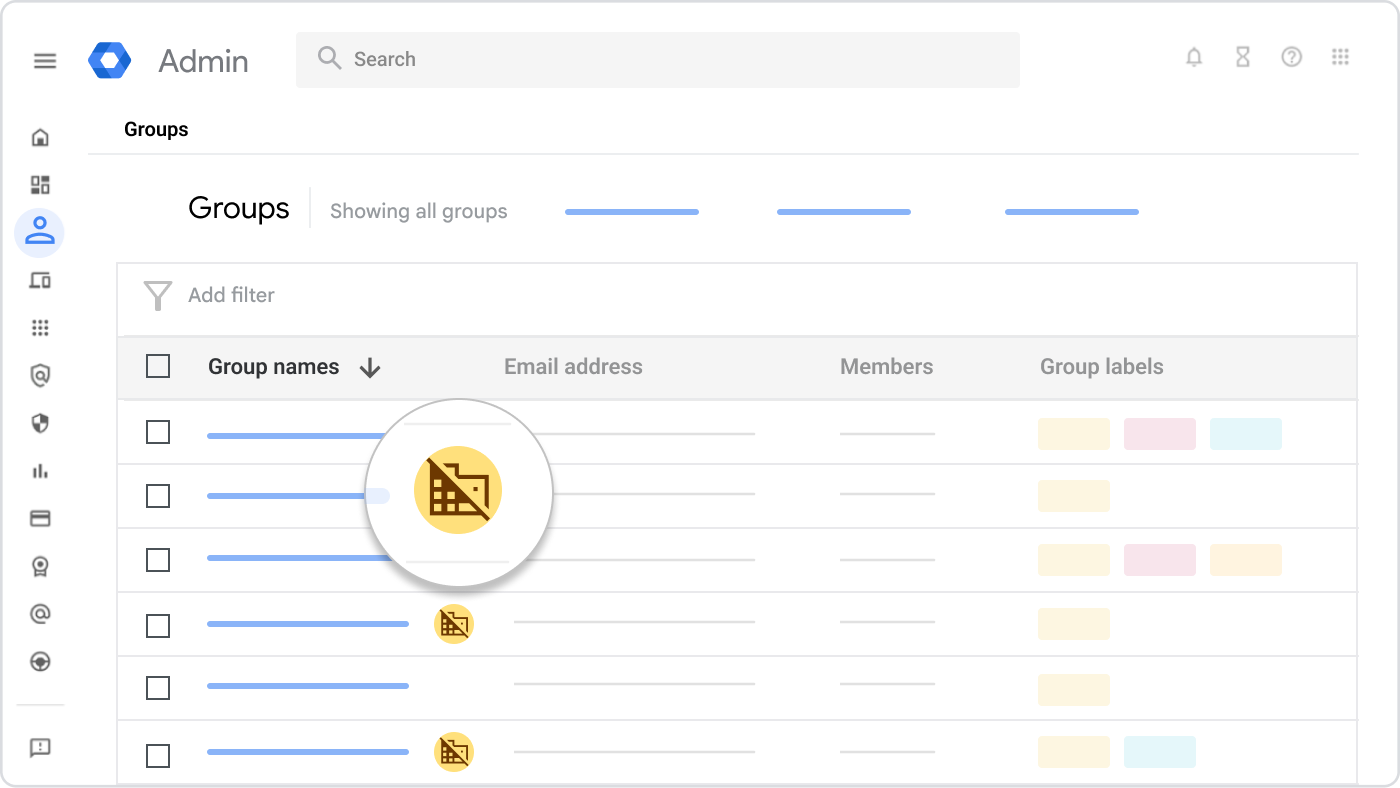Click the notifications bell icon
This screenshot has width=1400, height=788.
(x=1194, y=58)
